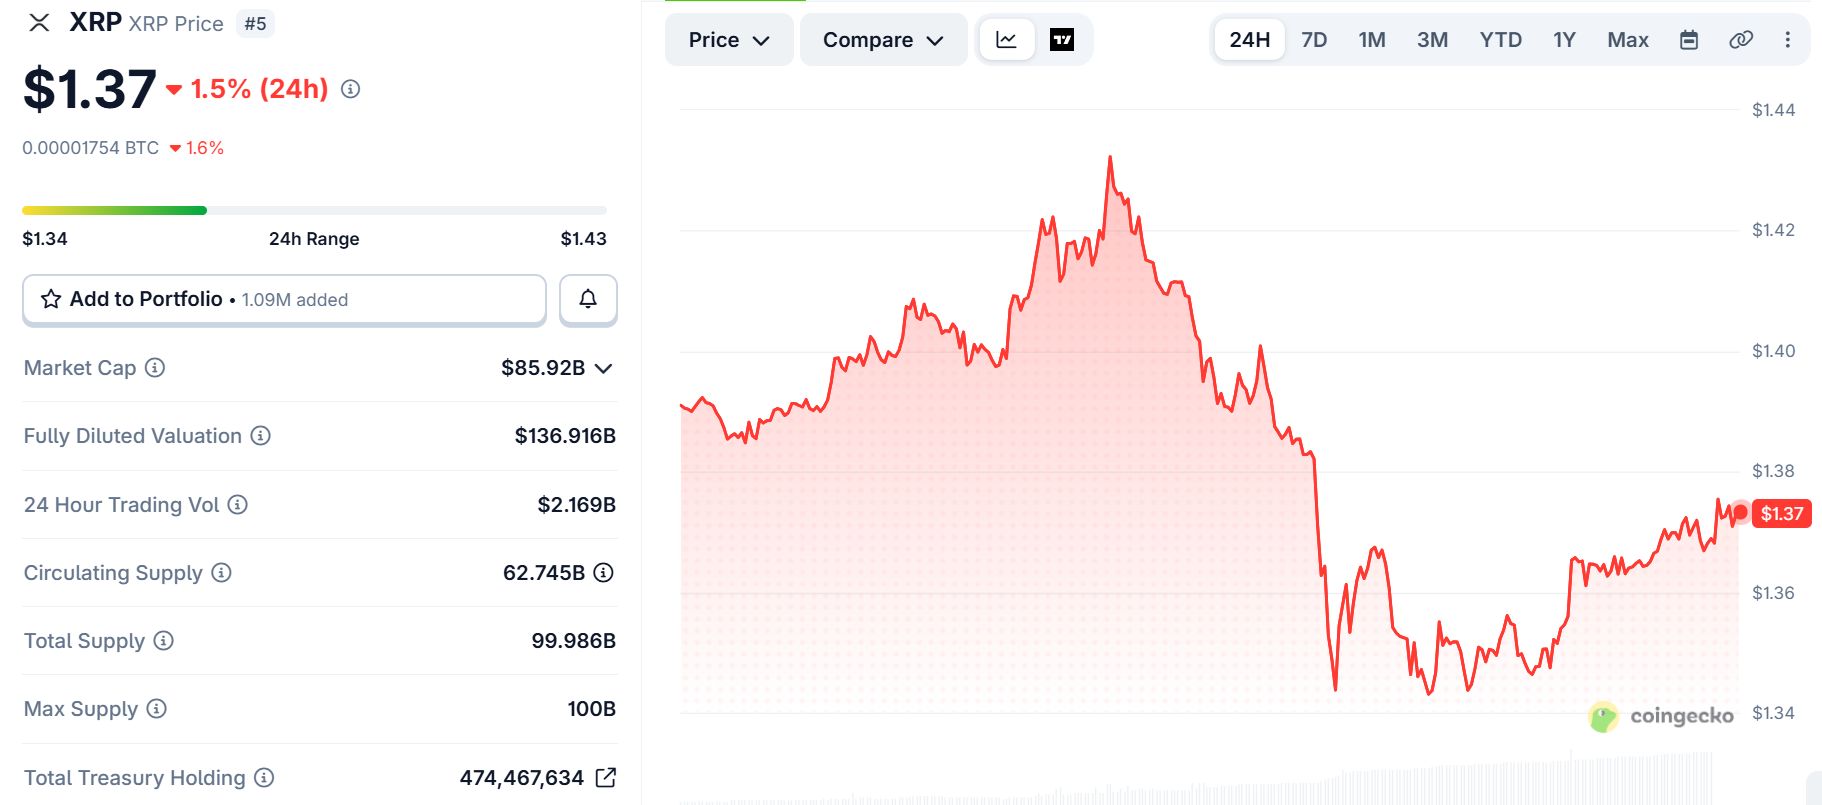Click the star icon in Add to Portfolio
This screenshot has width=1822, height=805.
(x=51, y=299)
